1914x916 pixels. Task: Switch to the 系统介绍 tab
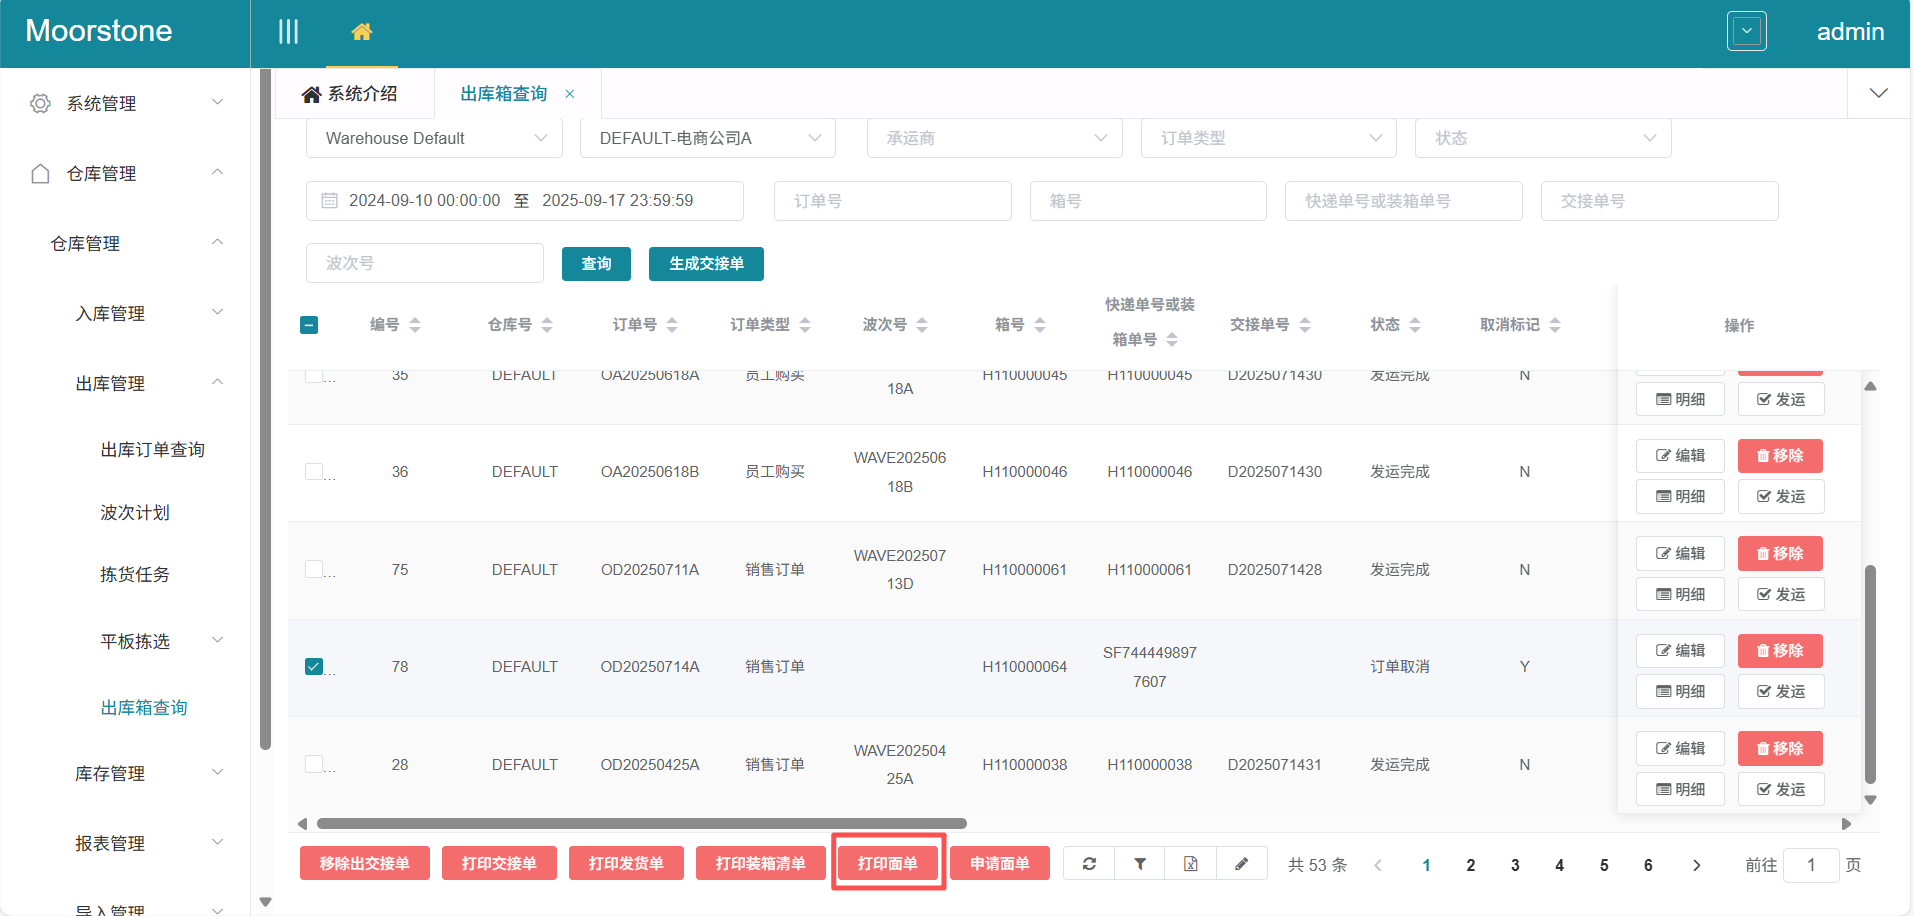pos(351,94)
